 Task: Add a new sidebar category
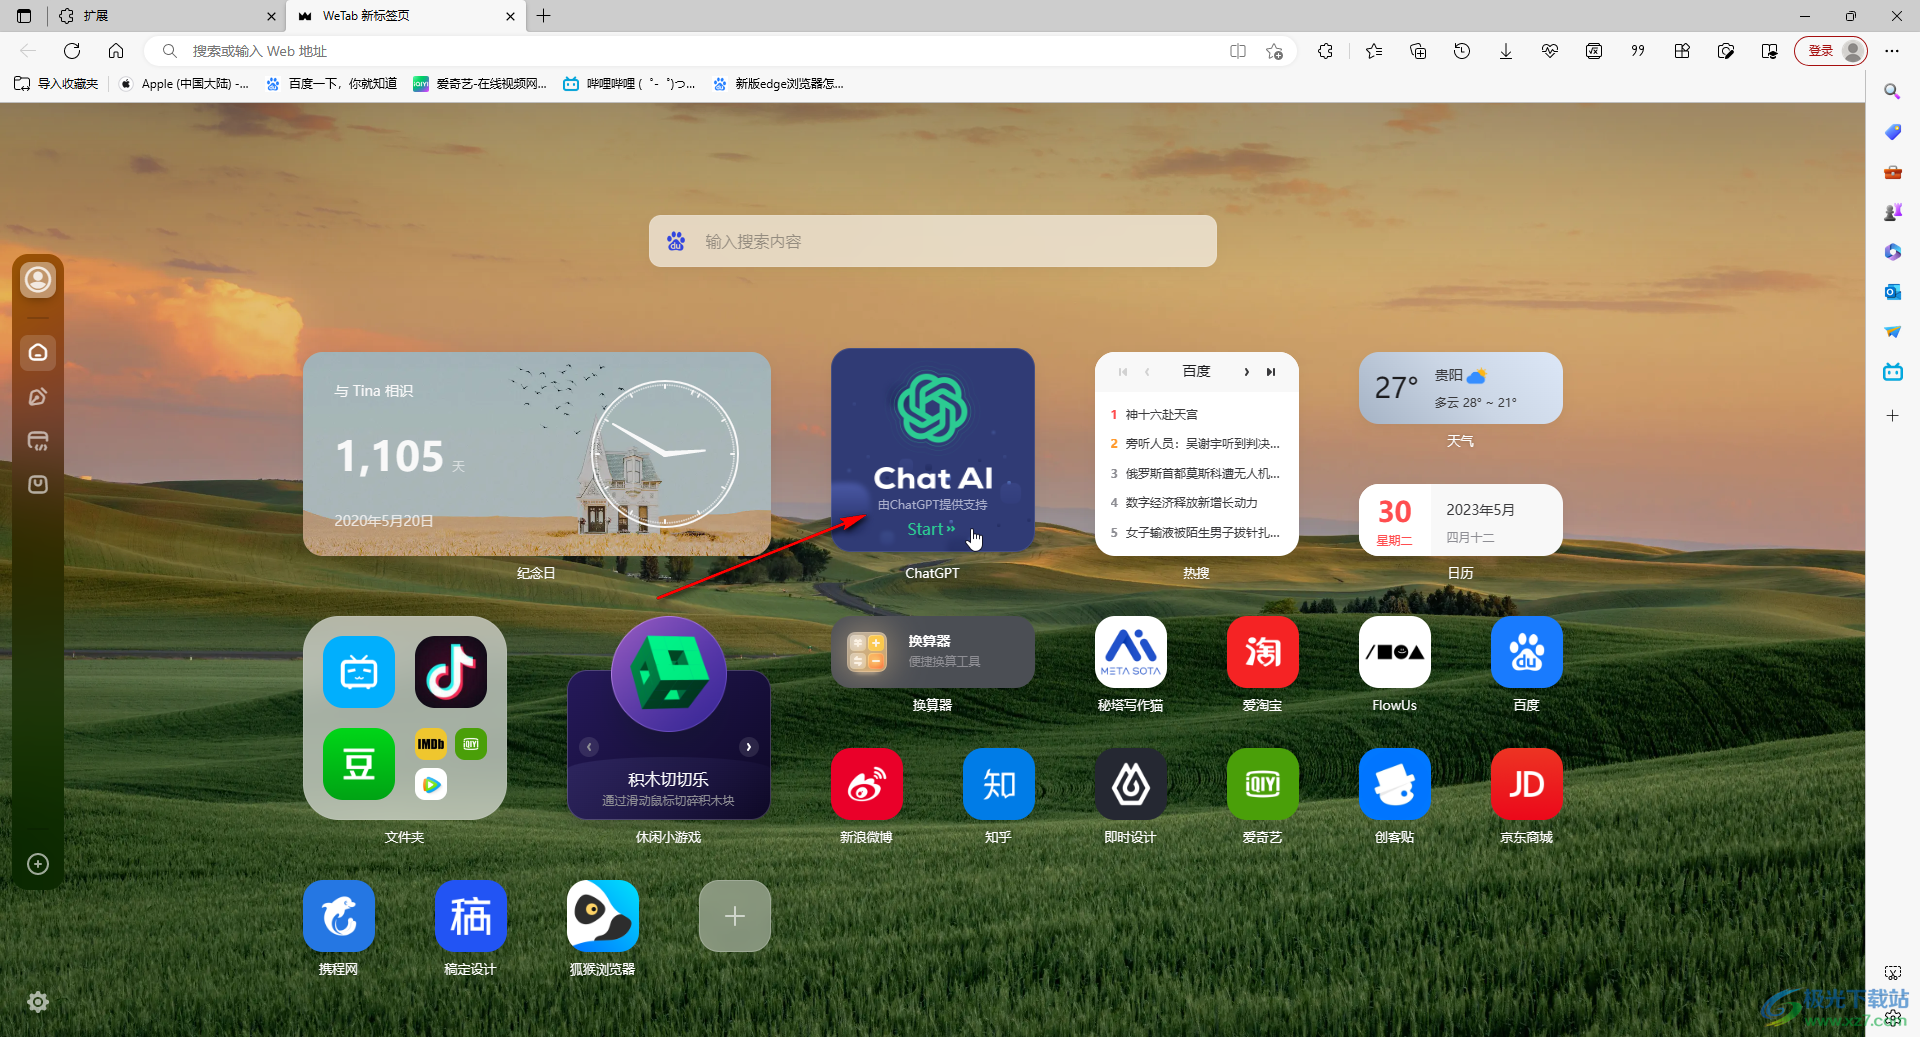pyautogui.click(x=38, y=864)
